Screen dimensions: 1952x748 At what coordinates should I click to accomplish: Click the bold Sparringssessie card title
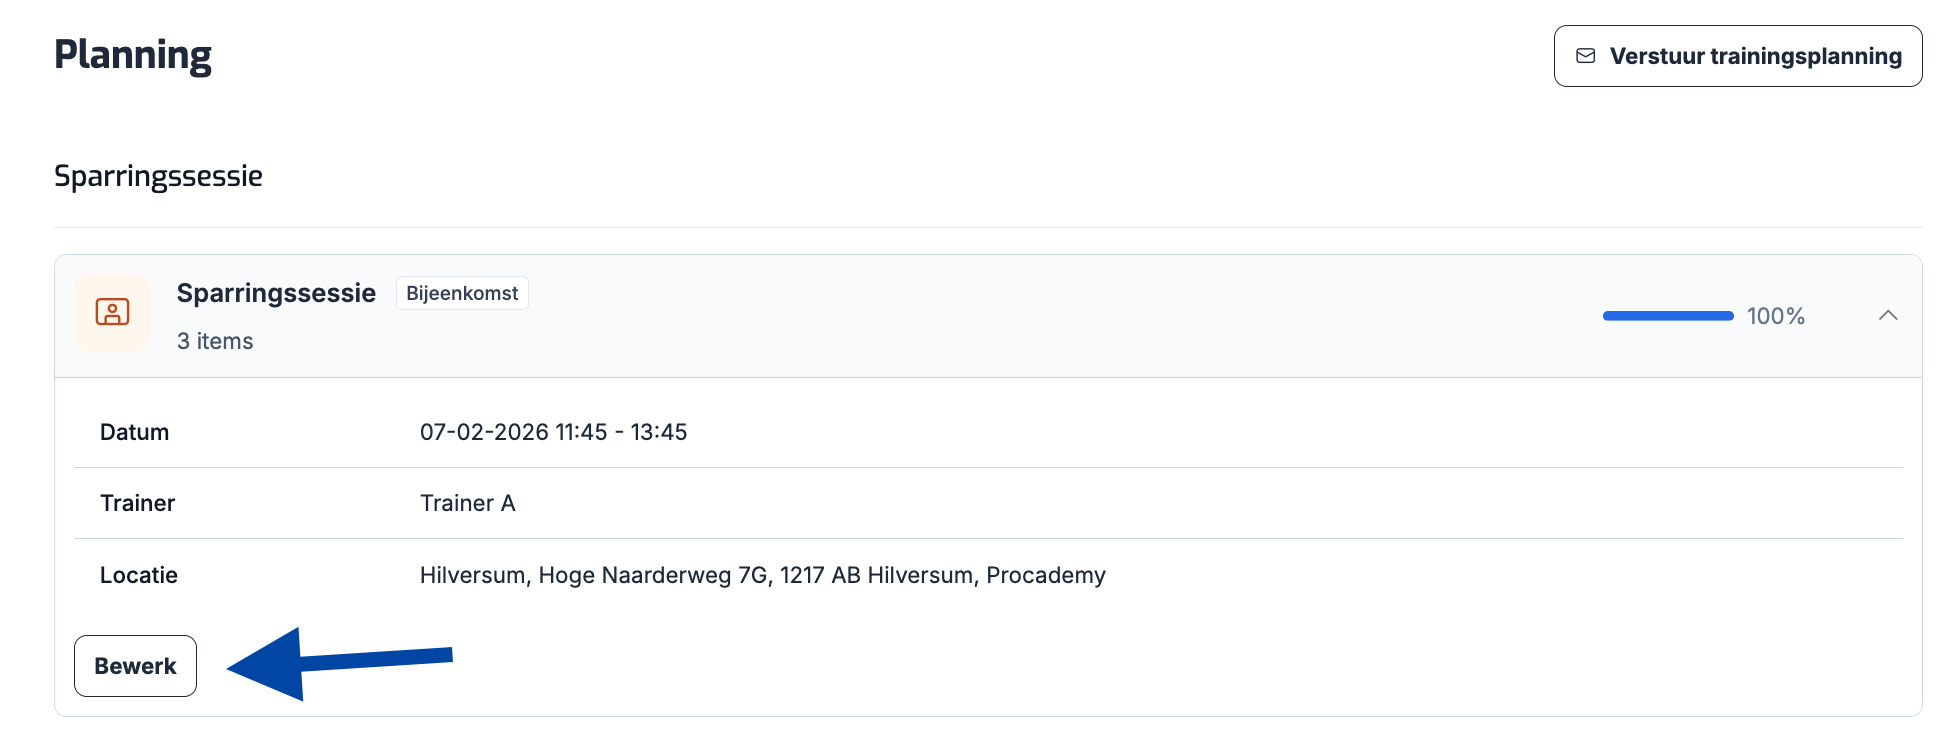[276, 293]
